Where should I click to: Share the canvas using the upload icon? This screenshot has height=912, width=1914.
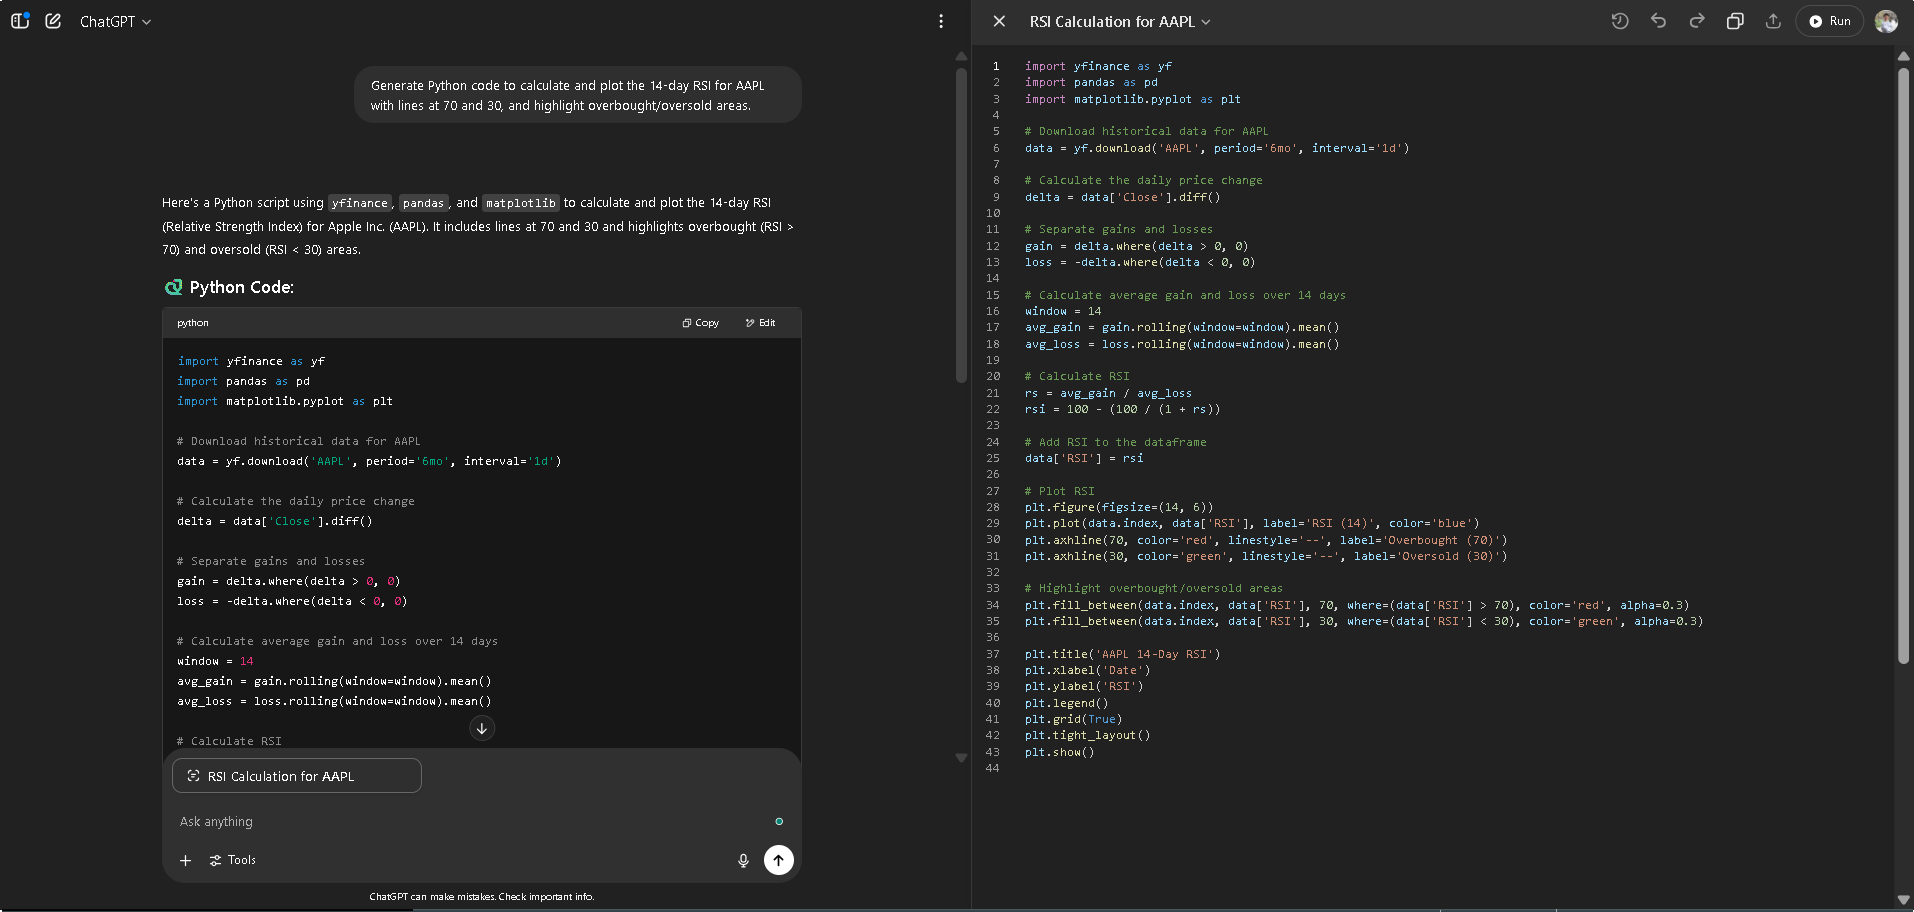coord(1773,21)
